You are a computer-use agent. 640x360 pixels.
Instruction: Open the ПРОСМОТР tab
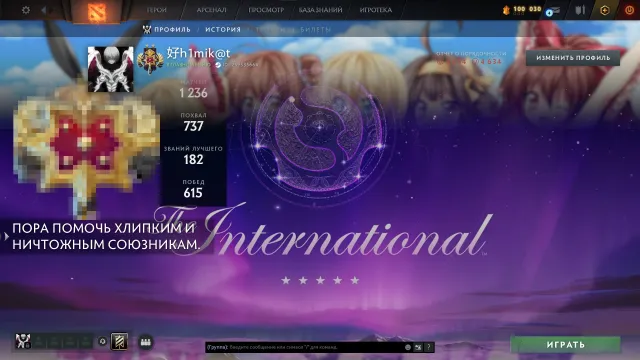coord(266,10)
